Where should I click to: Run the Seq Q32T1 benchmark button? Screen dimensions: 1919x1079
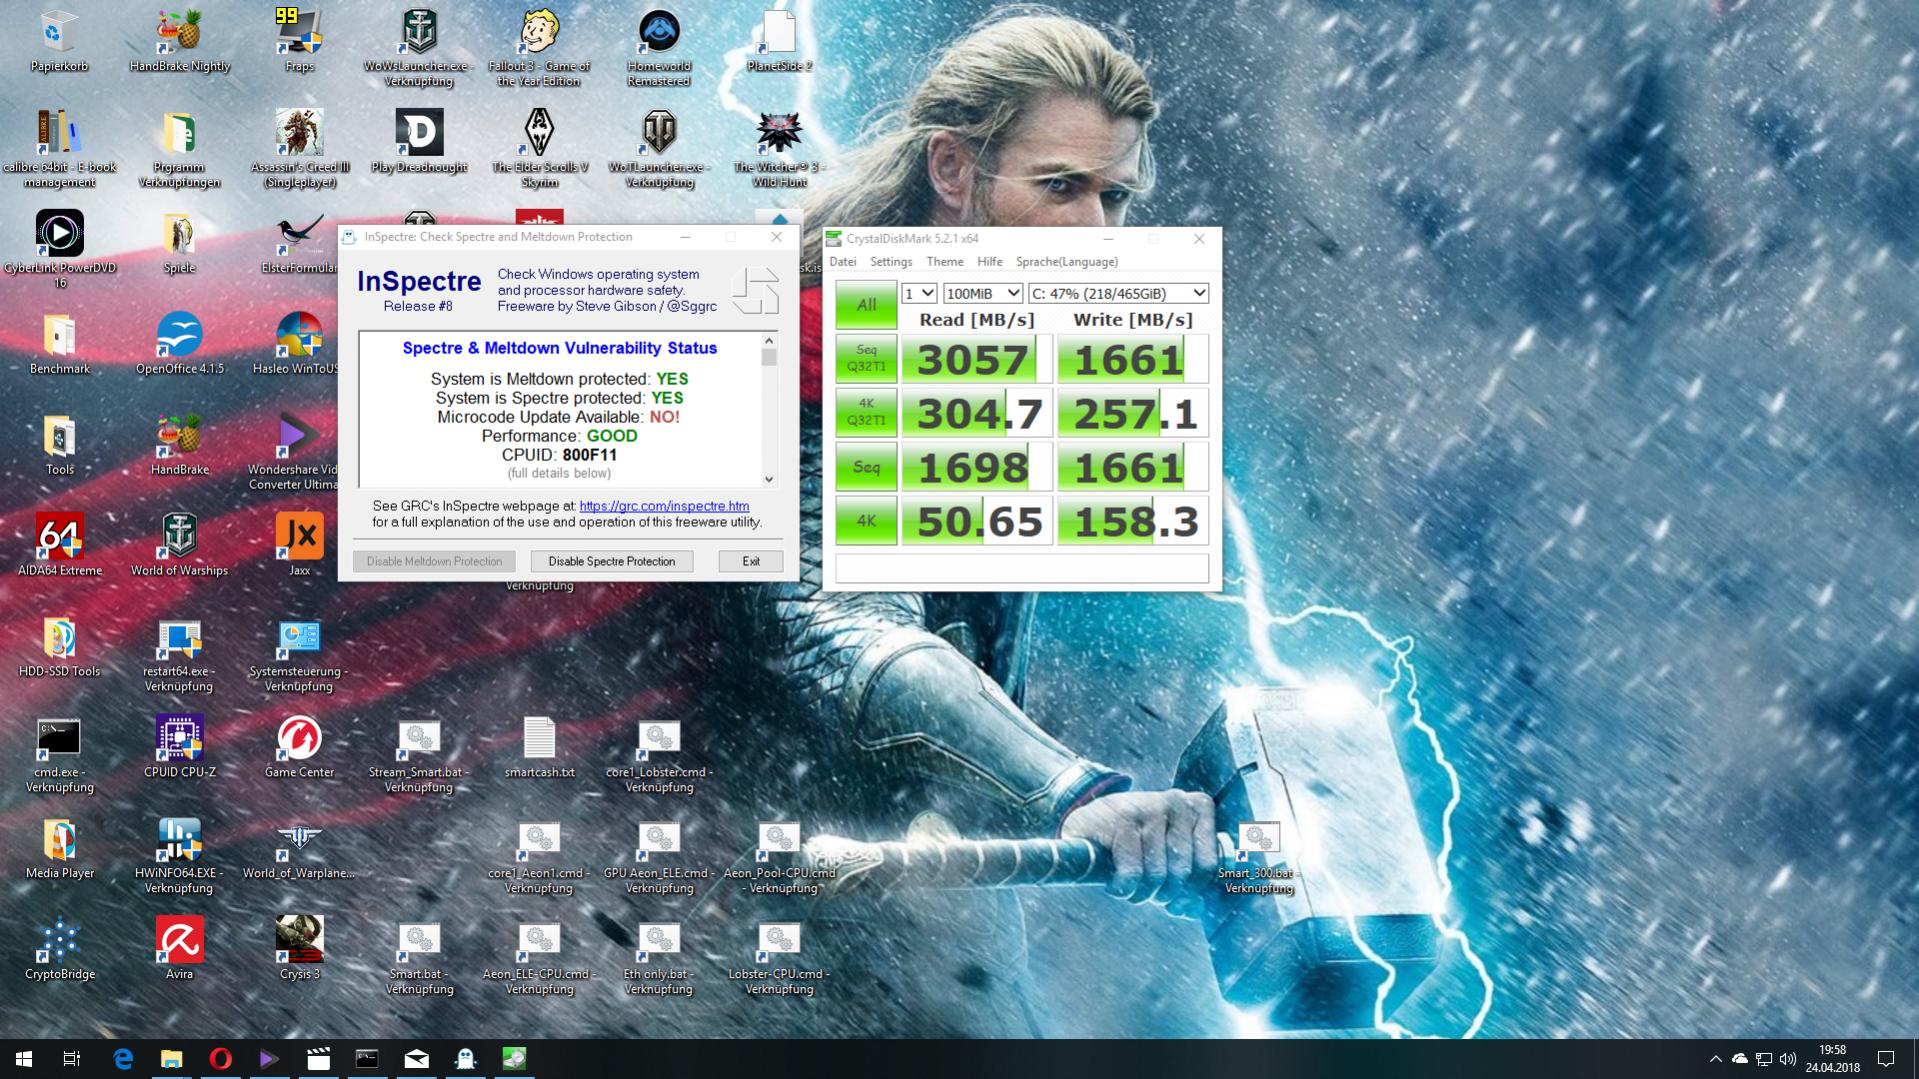point(866,358)
